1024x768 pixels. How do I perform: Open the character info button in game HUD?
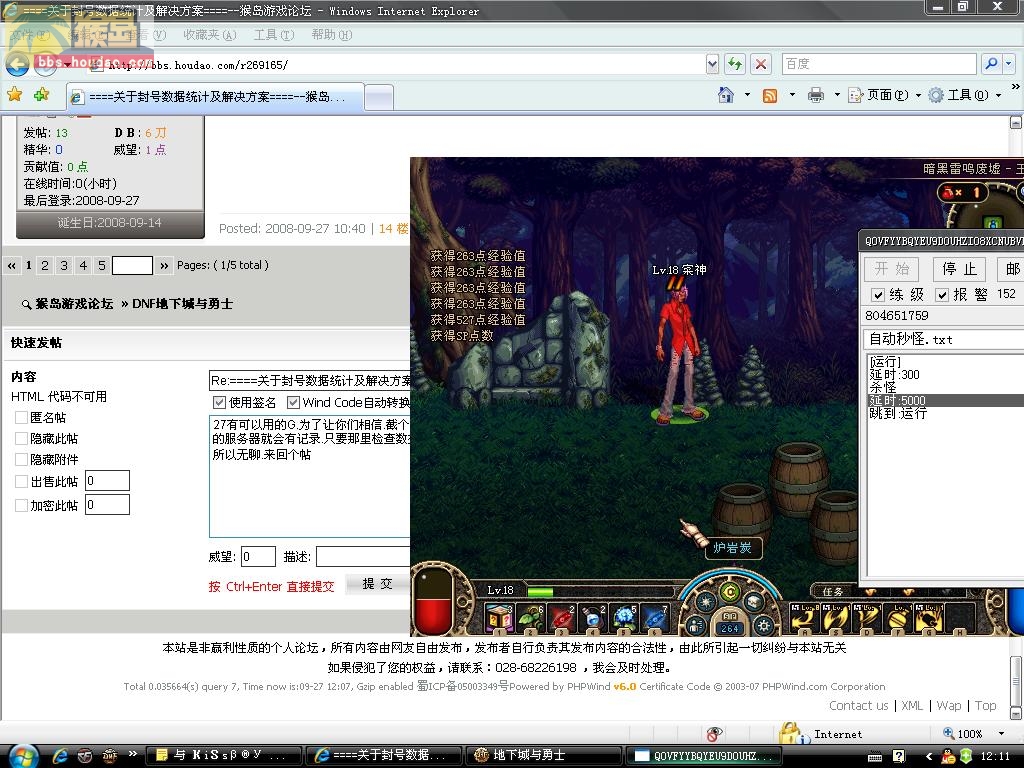pyautogui.click(x=696, y=626)
